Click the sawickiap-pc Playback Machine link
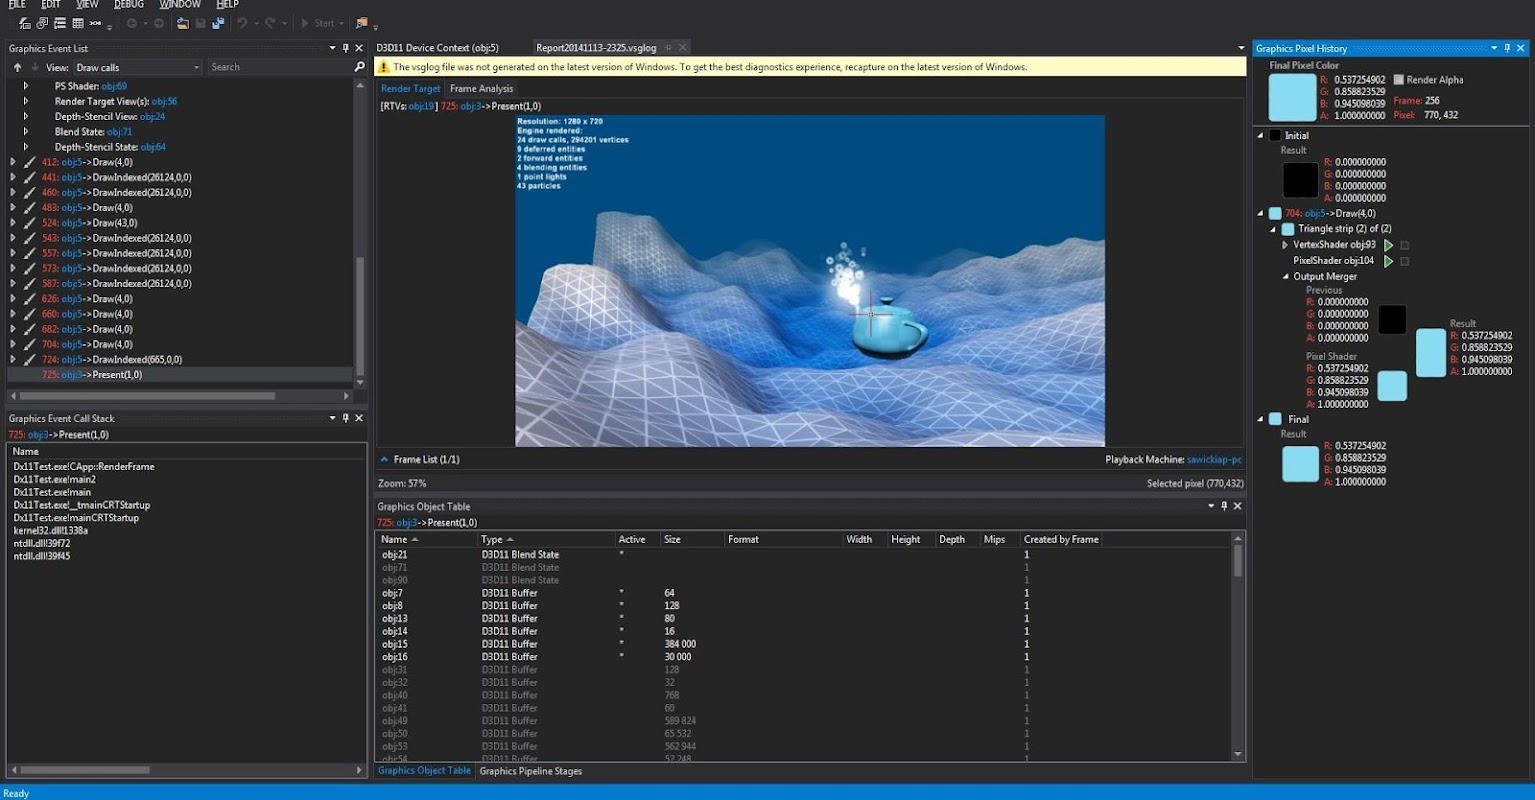 point(1215,460)
